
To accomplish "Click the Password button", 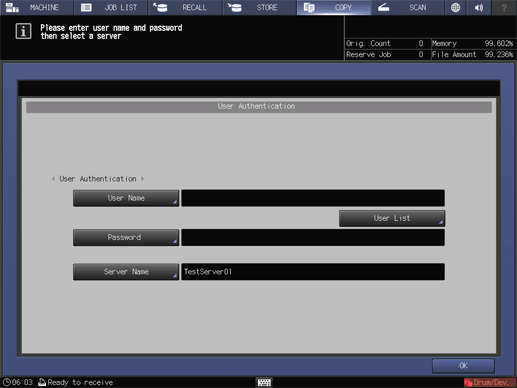I will tap(126, 238).
